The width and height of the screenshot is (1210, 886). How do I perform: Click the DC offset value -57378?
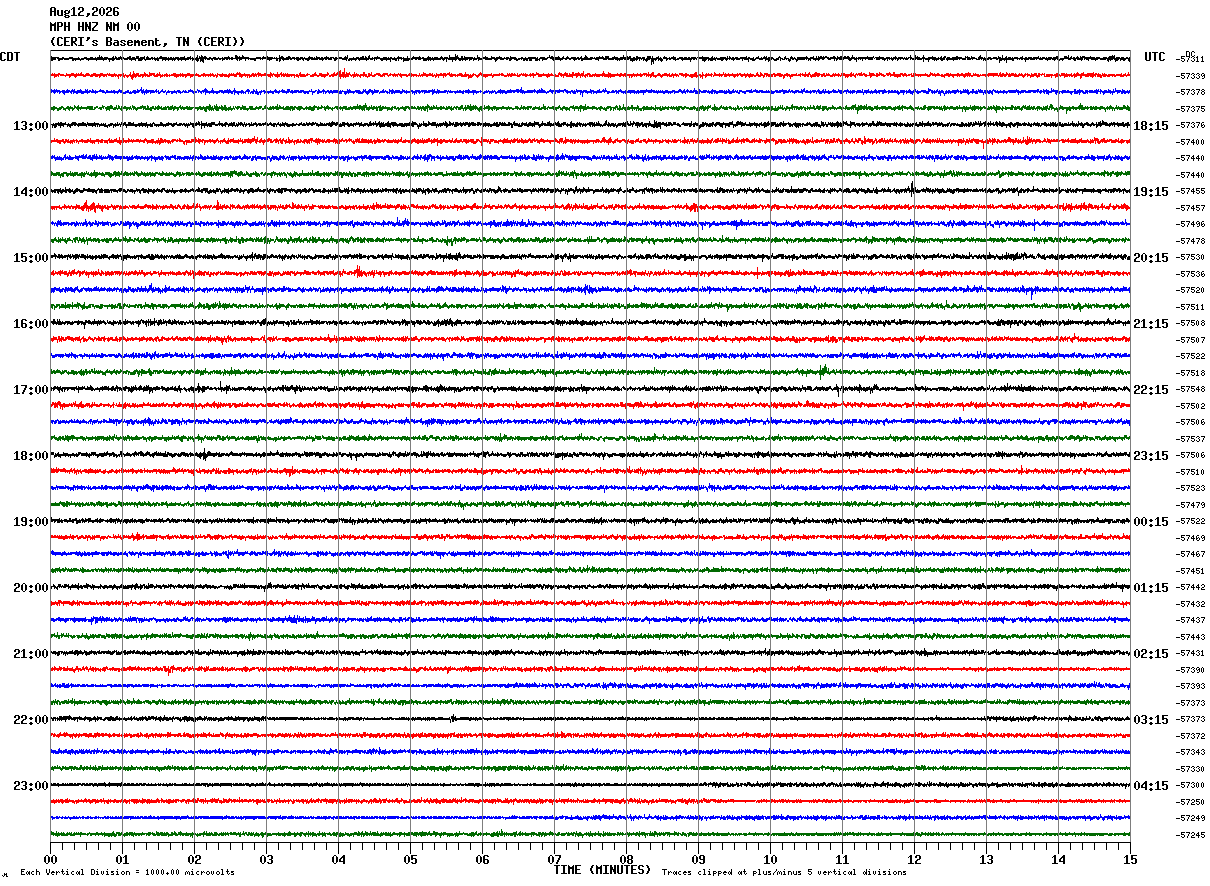[x=1191, y=92]
